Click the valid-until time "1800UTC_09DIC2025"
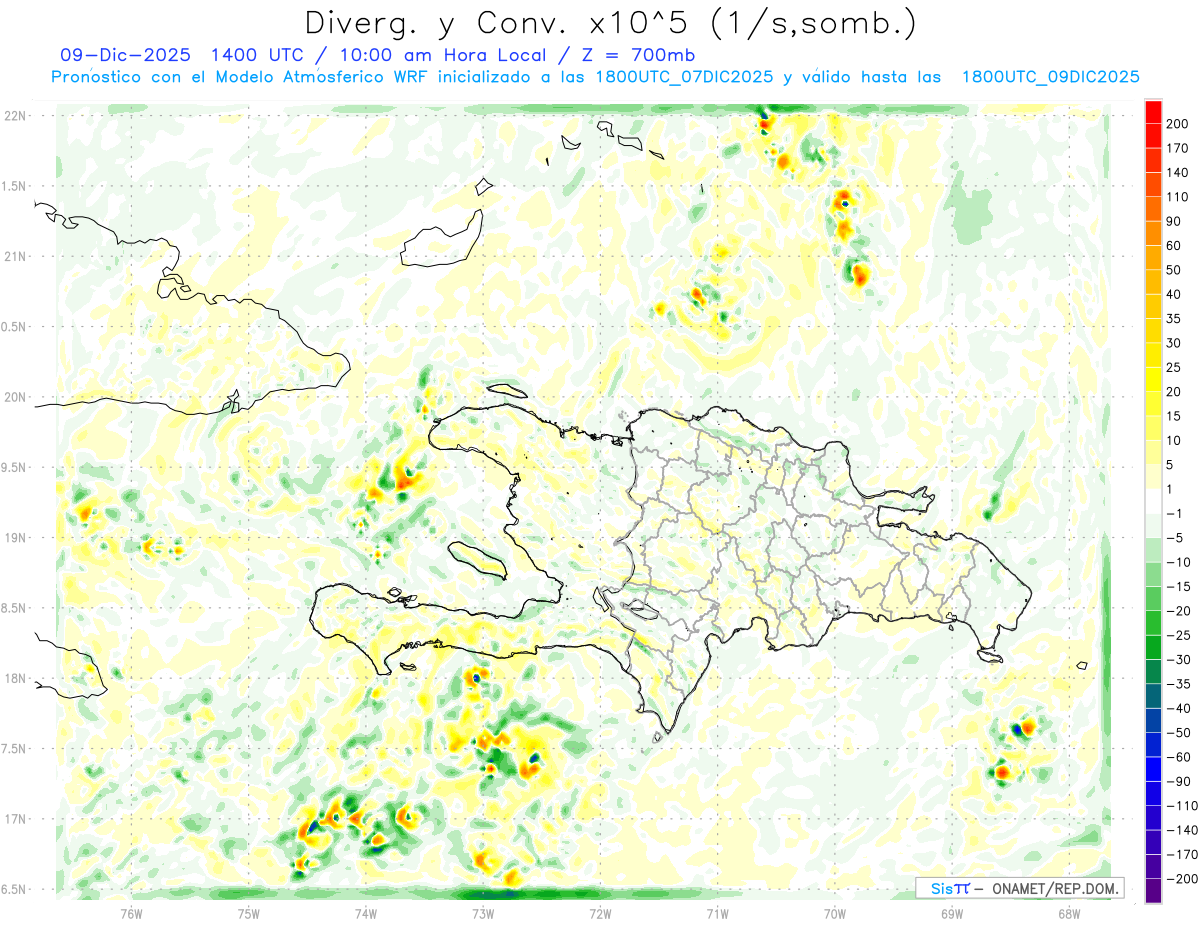This screenshot has width=1200, height=927. coord(1050,77)
